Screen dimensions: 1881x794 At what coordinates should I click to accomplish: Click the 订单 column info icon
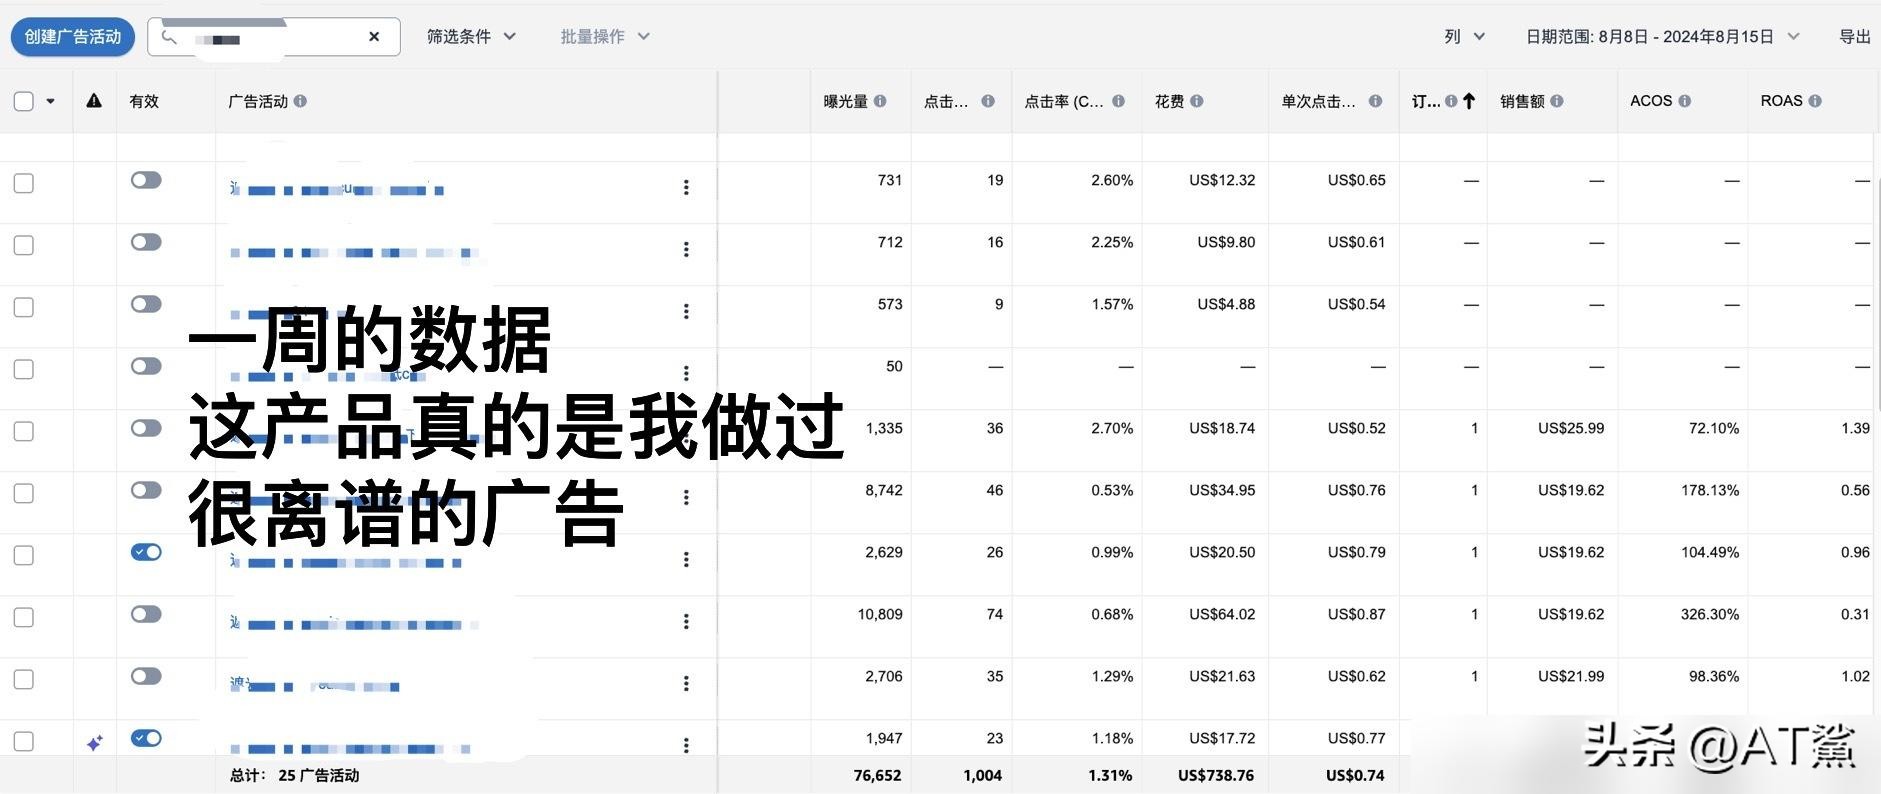pos(1451,101)
